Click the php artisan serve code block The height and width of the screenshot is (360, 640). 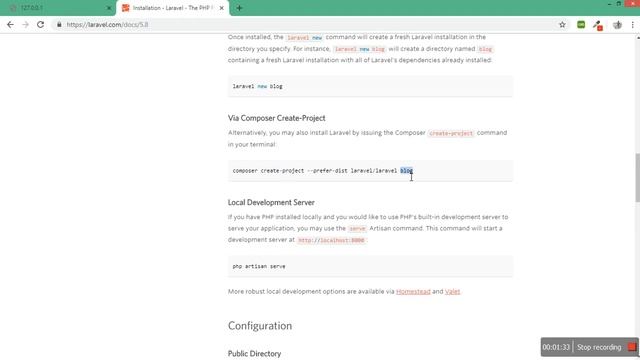(x=370, y=266)
